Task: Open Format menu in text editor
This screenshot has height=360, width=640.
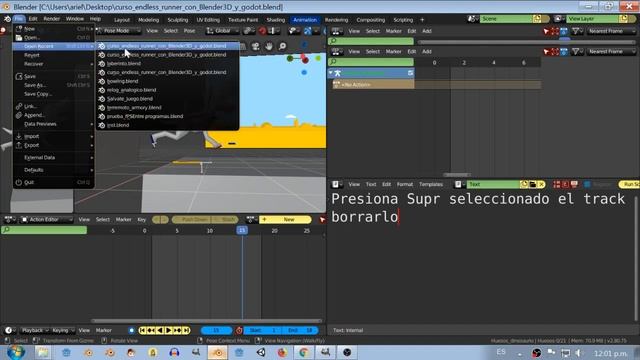Action: [x=405, y=184]
